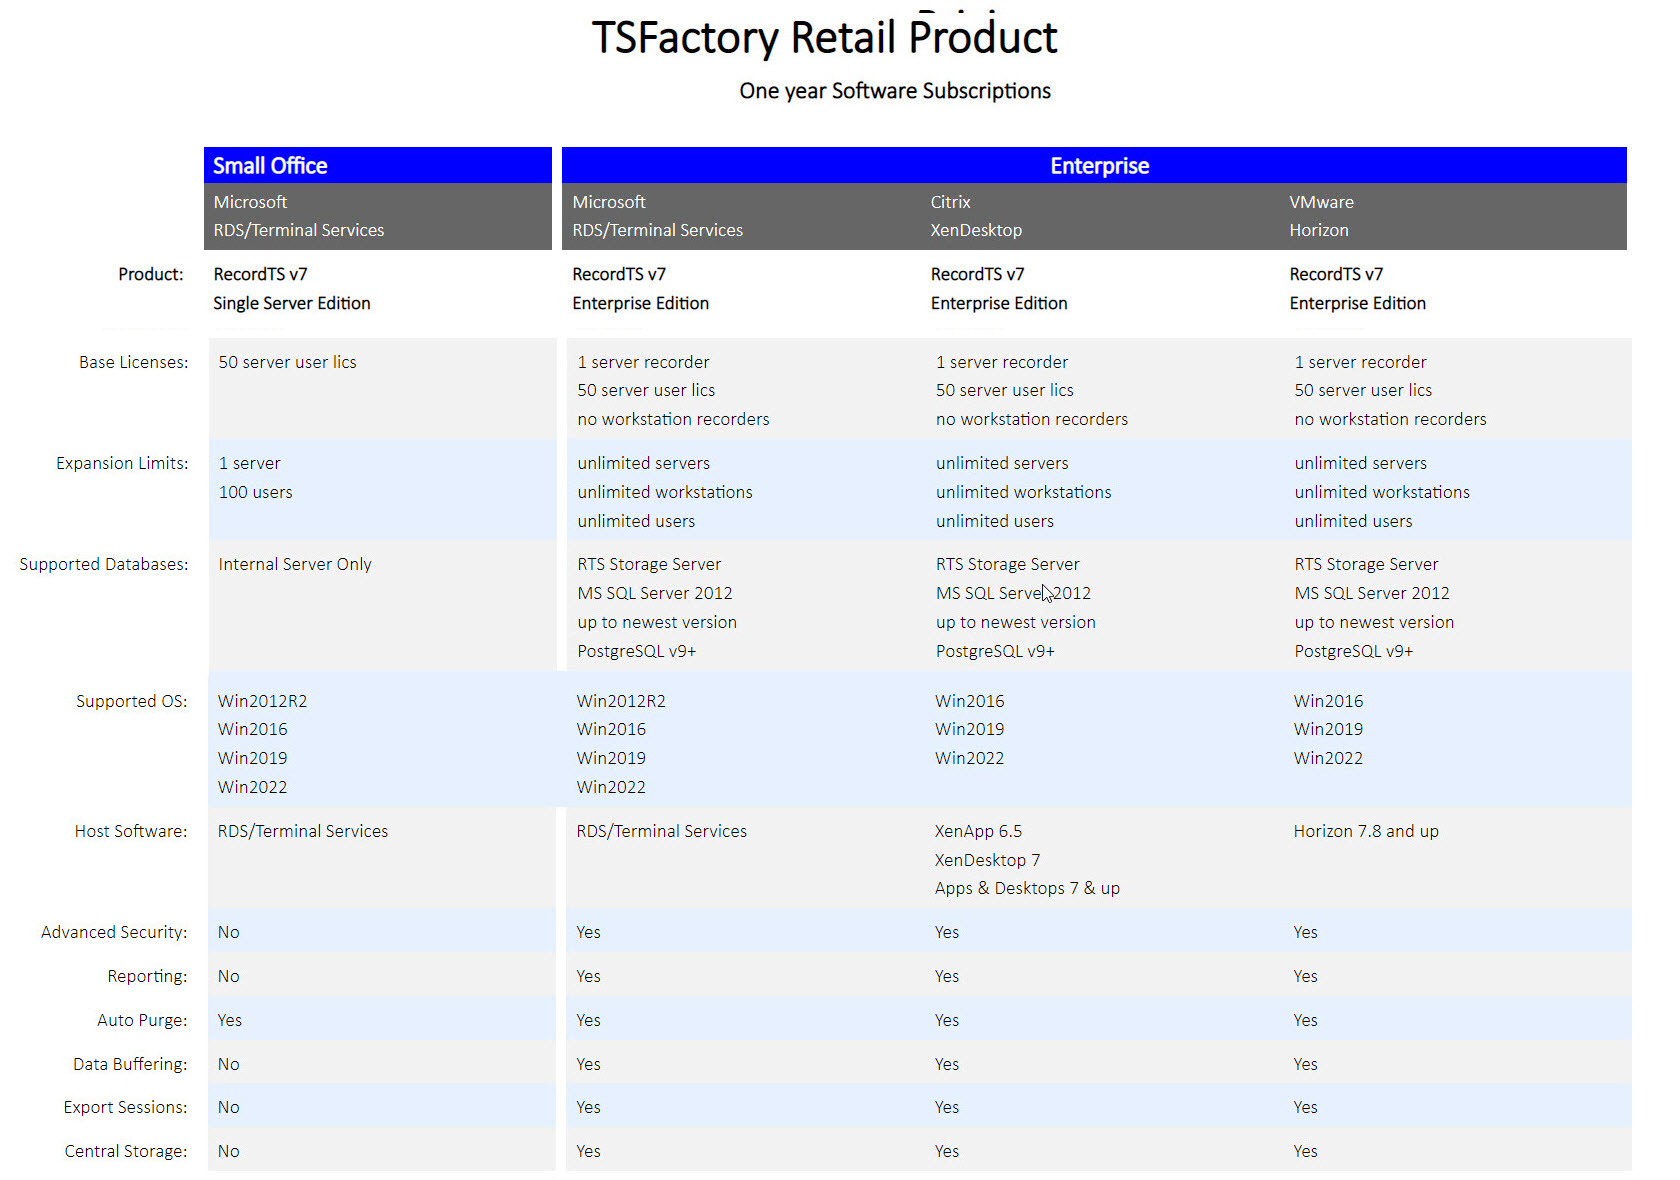Image resolution: width=1680 pixels, height=1180 pixels.
Task: Click the 'Product:' row label
Action: (x=151, y=274)
